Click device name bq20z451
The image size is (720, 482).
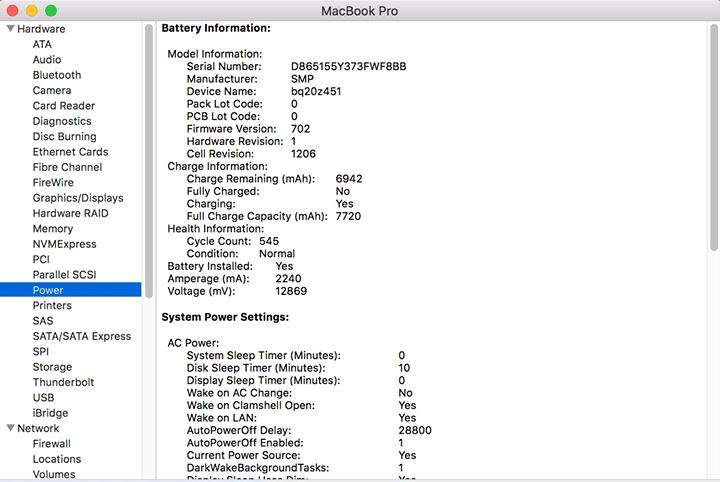[316, 91]
